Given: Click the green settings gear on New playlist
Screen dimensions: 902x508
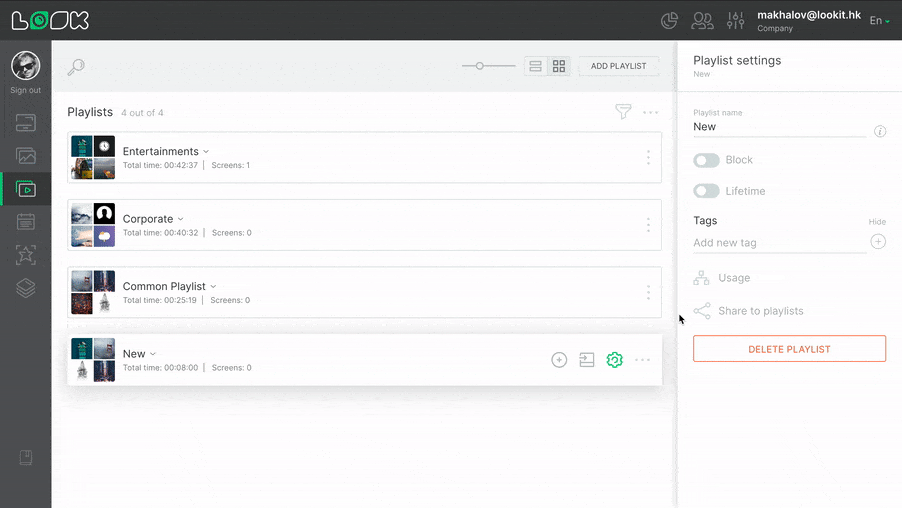Looking at the screenshot, I should click(x=614, y=360).
